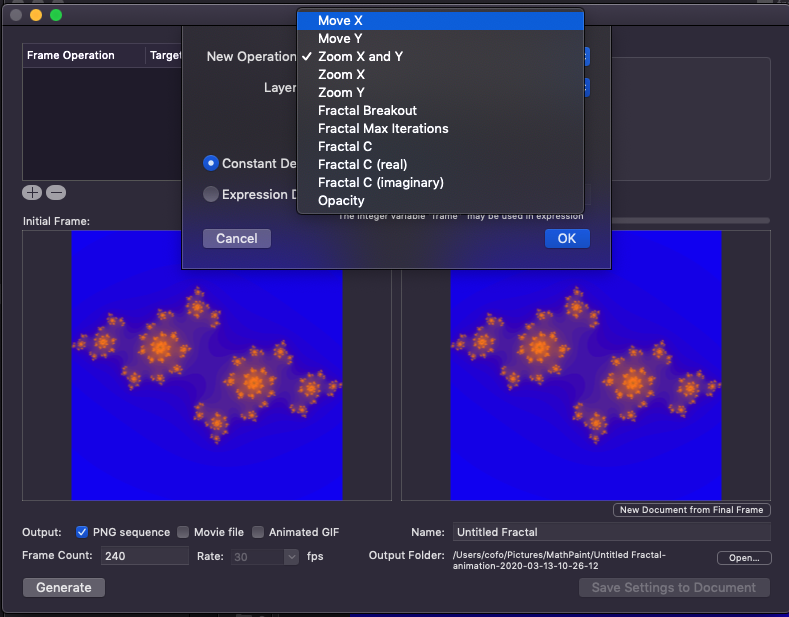Image resolution: width=789 pixels, height=617 pixels.
Task: Open the output folder chooser
Action: [x=744, y=558]
